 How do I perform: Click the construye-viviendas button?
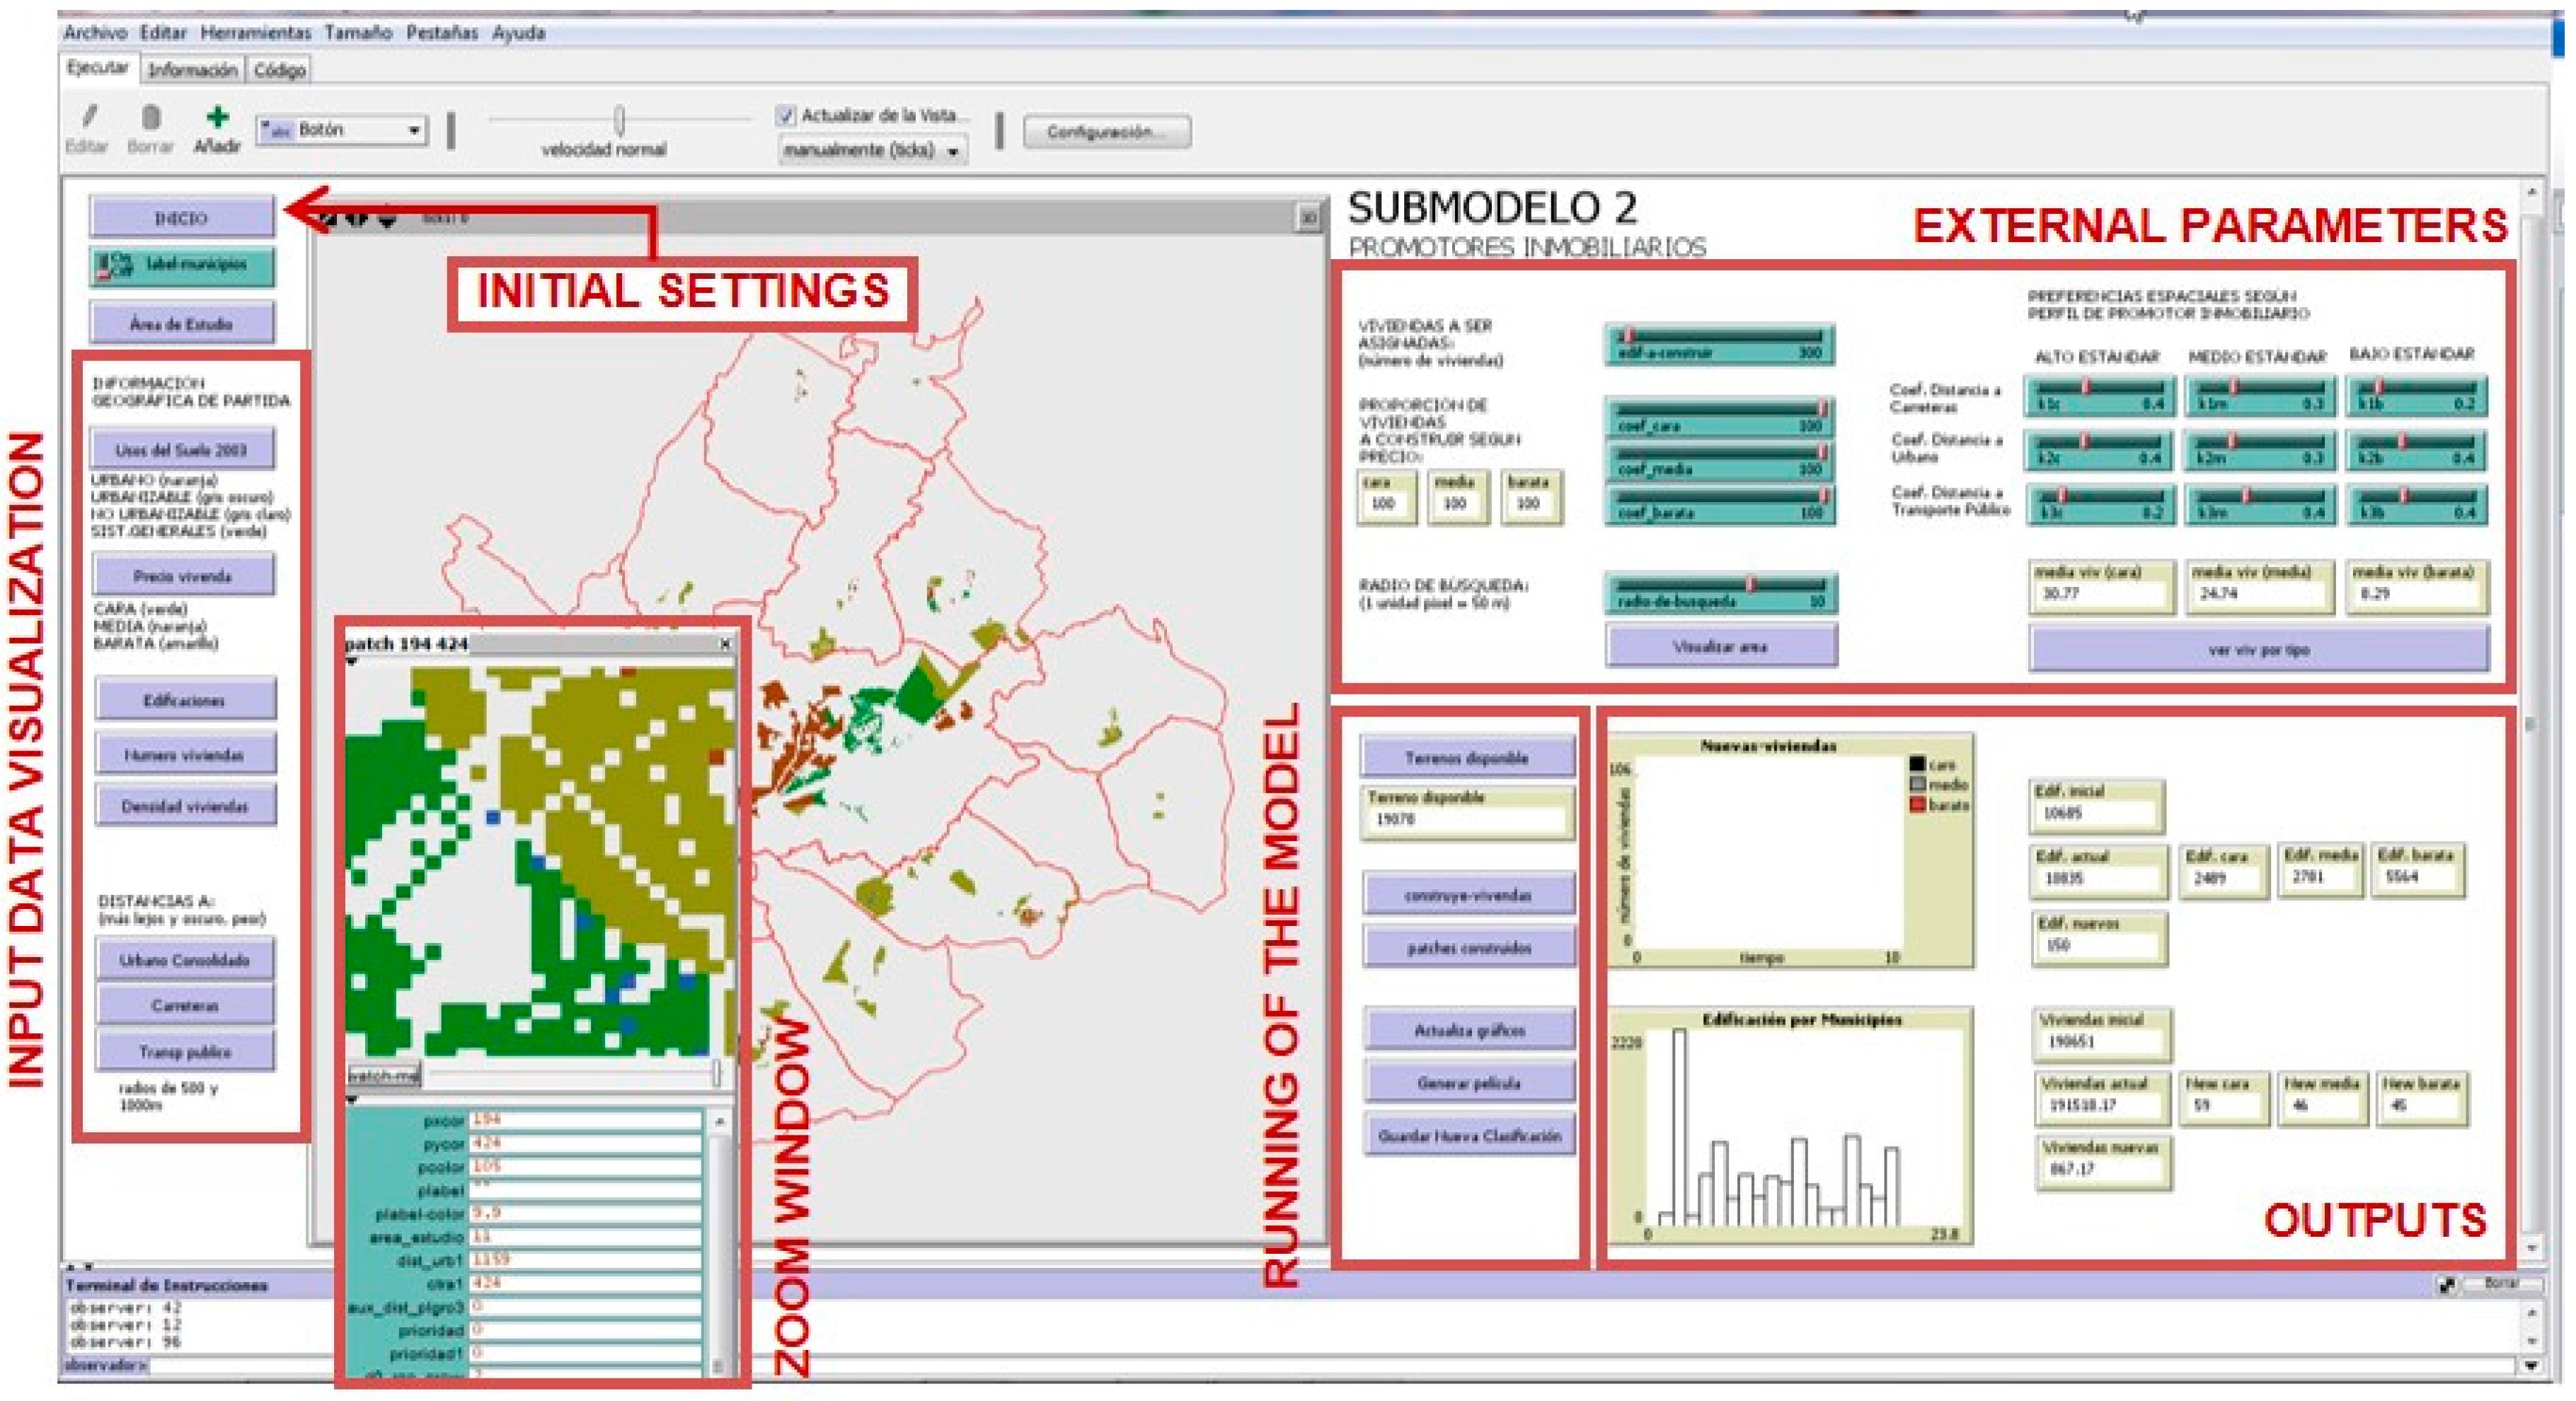point(1468,894)
